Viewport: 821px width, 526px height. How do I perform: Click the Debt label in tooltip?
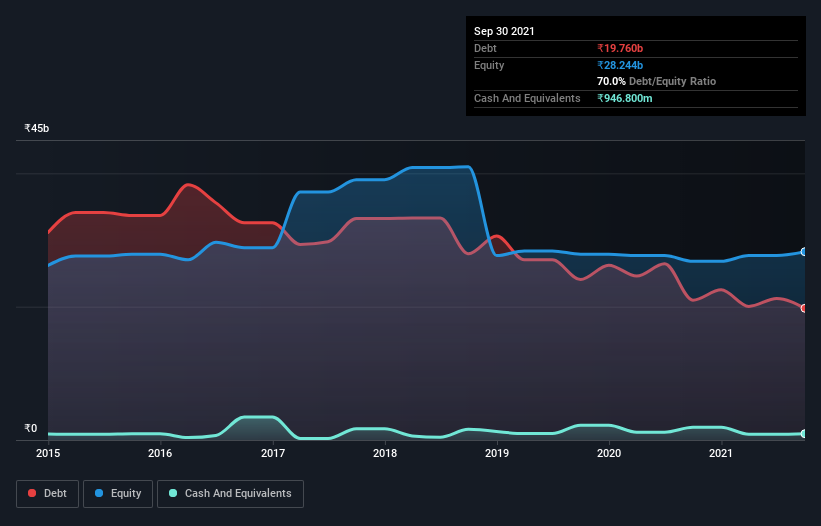485,48
